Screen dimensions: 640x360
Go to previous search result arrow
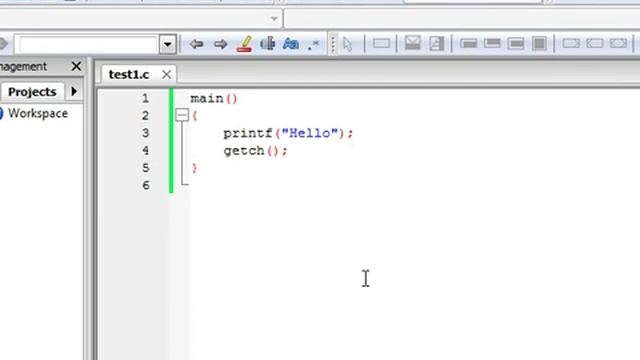(x=196, y=44)
